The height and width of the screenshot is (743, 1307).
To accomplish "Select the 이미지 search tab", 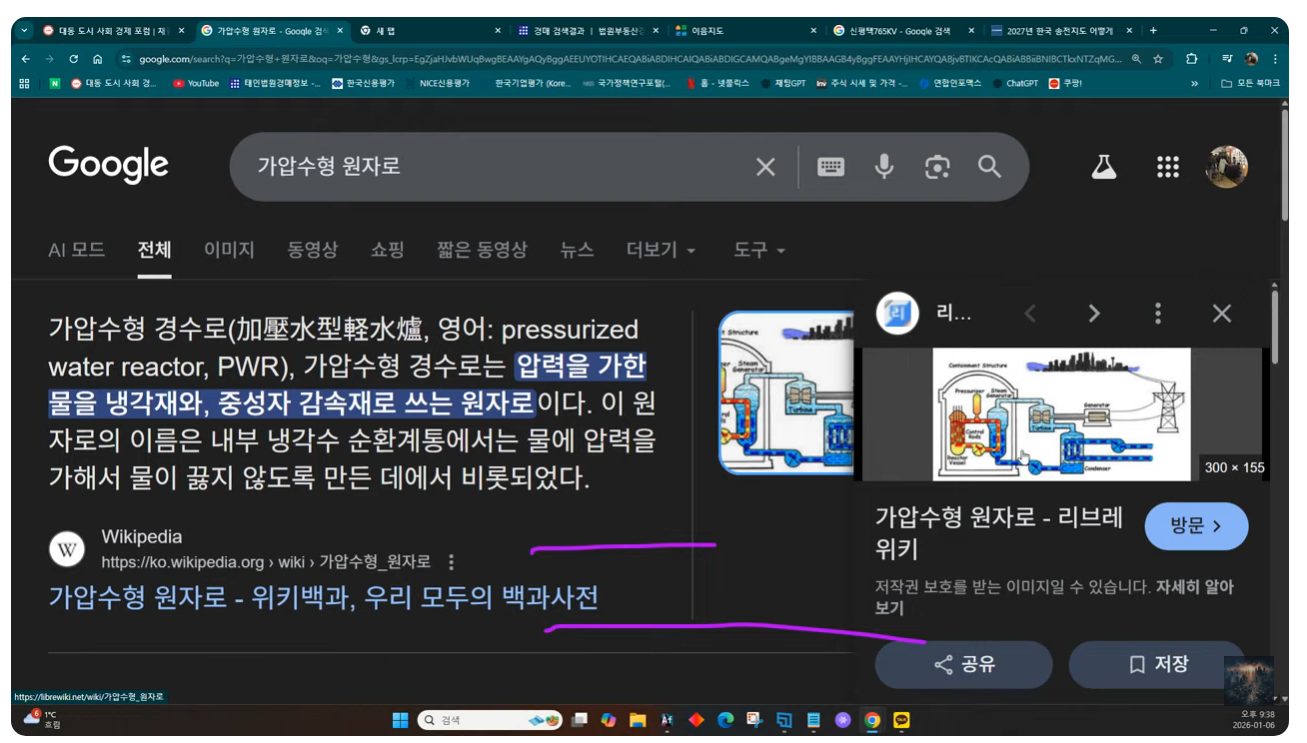I will click(229, 250).
